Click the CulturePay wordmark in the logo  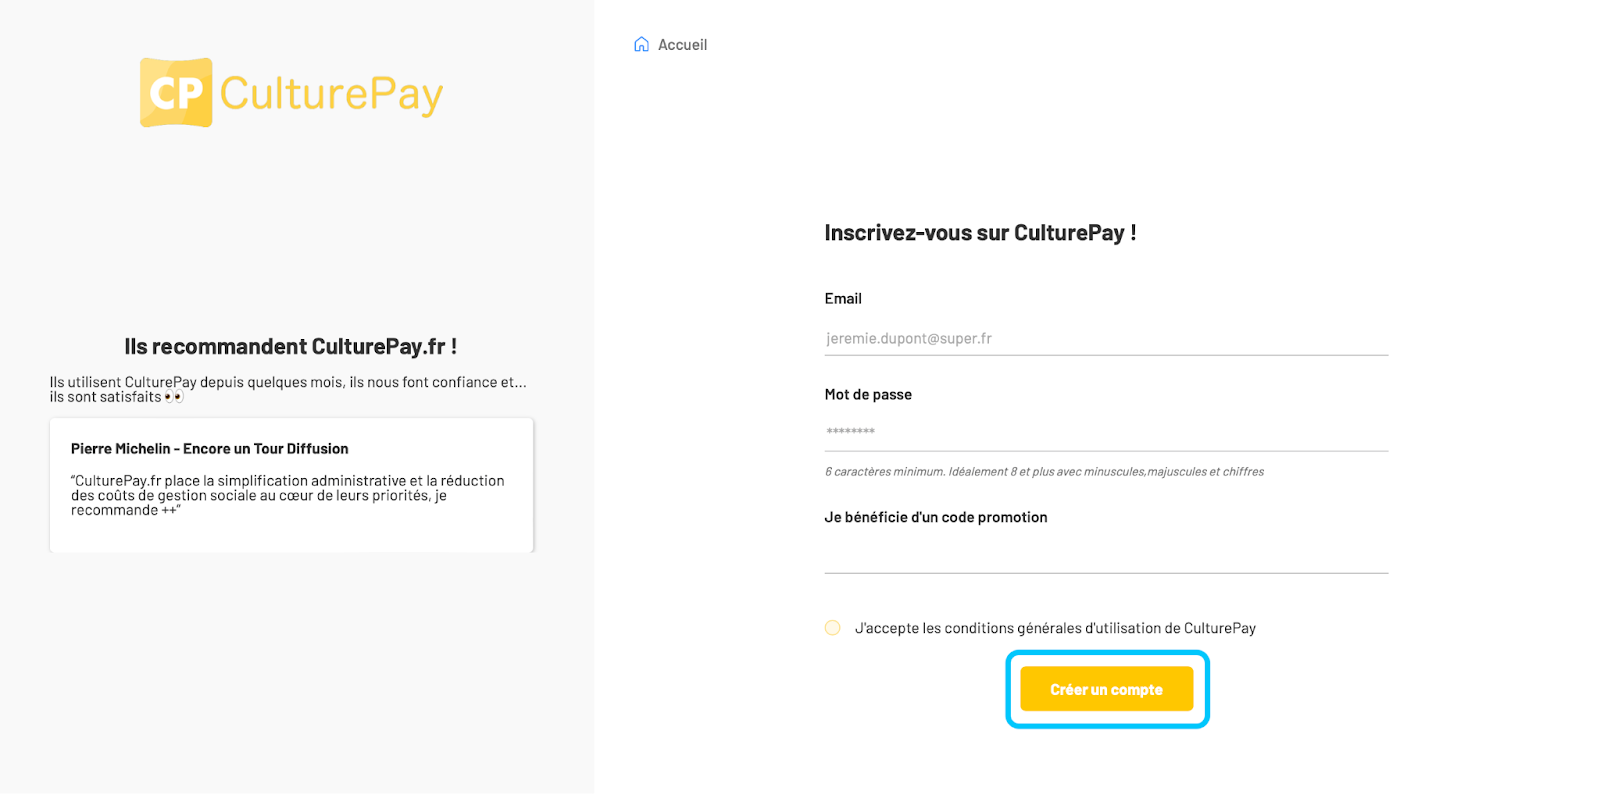click(331, 94)
